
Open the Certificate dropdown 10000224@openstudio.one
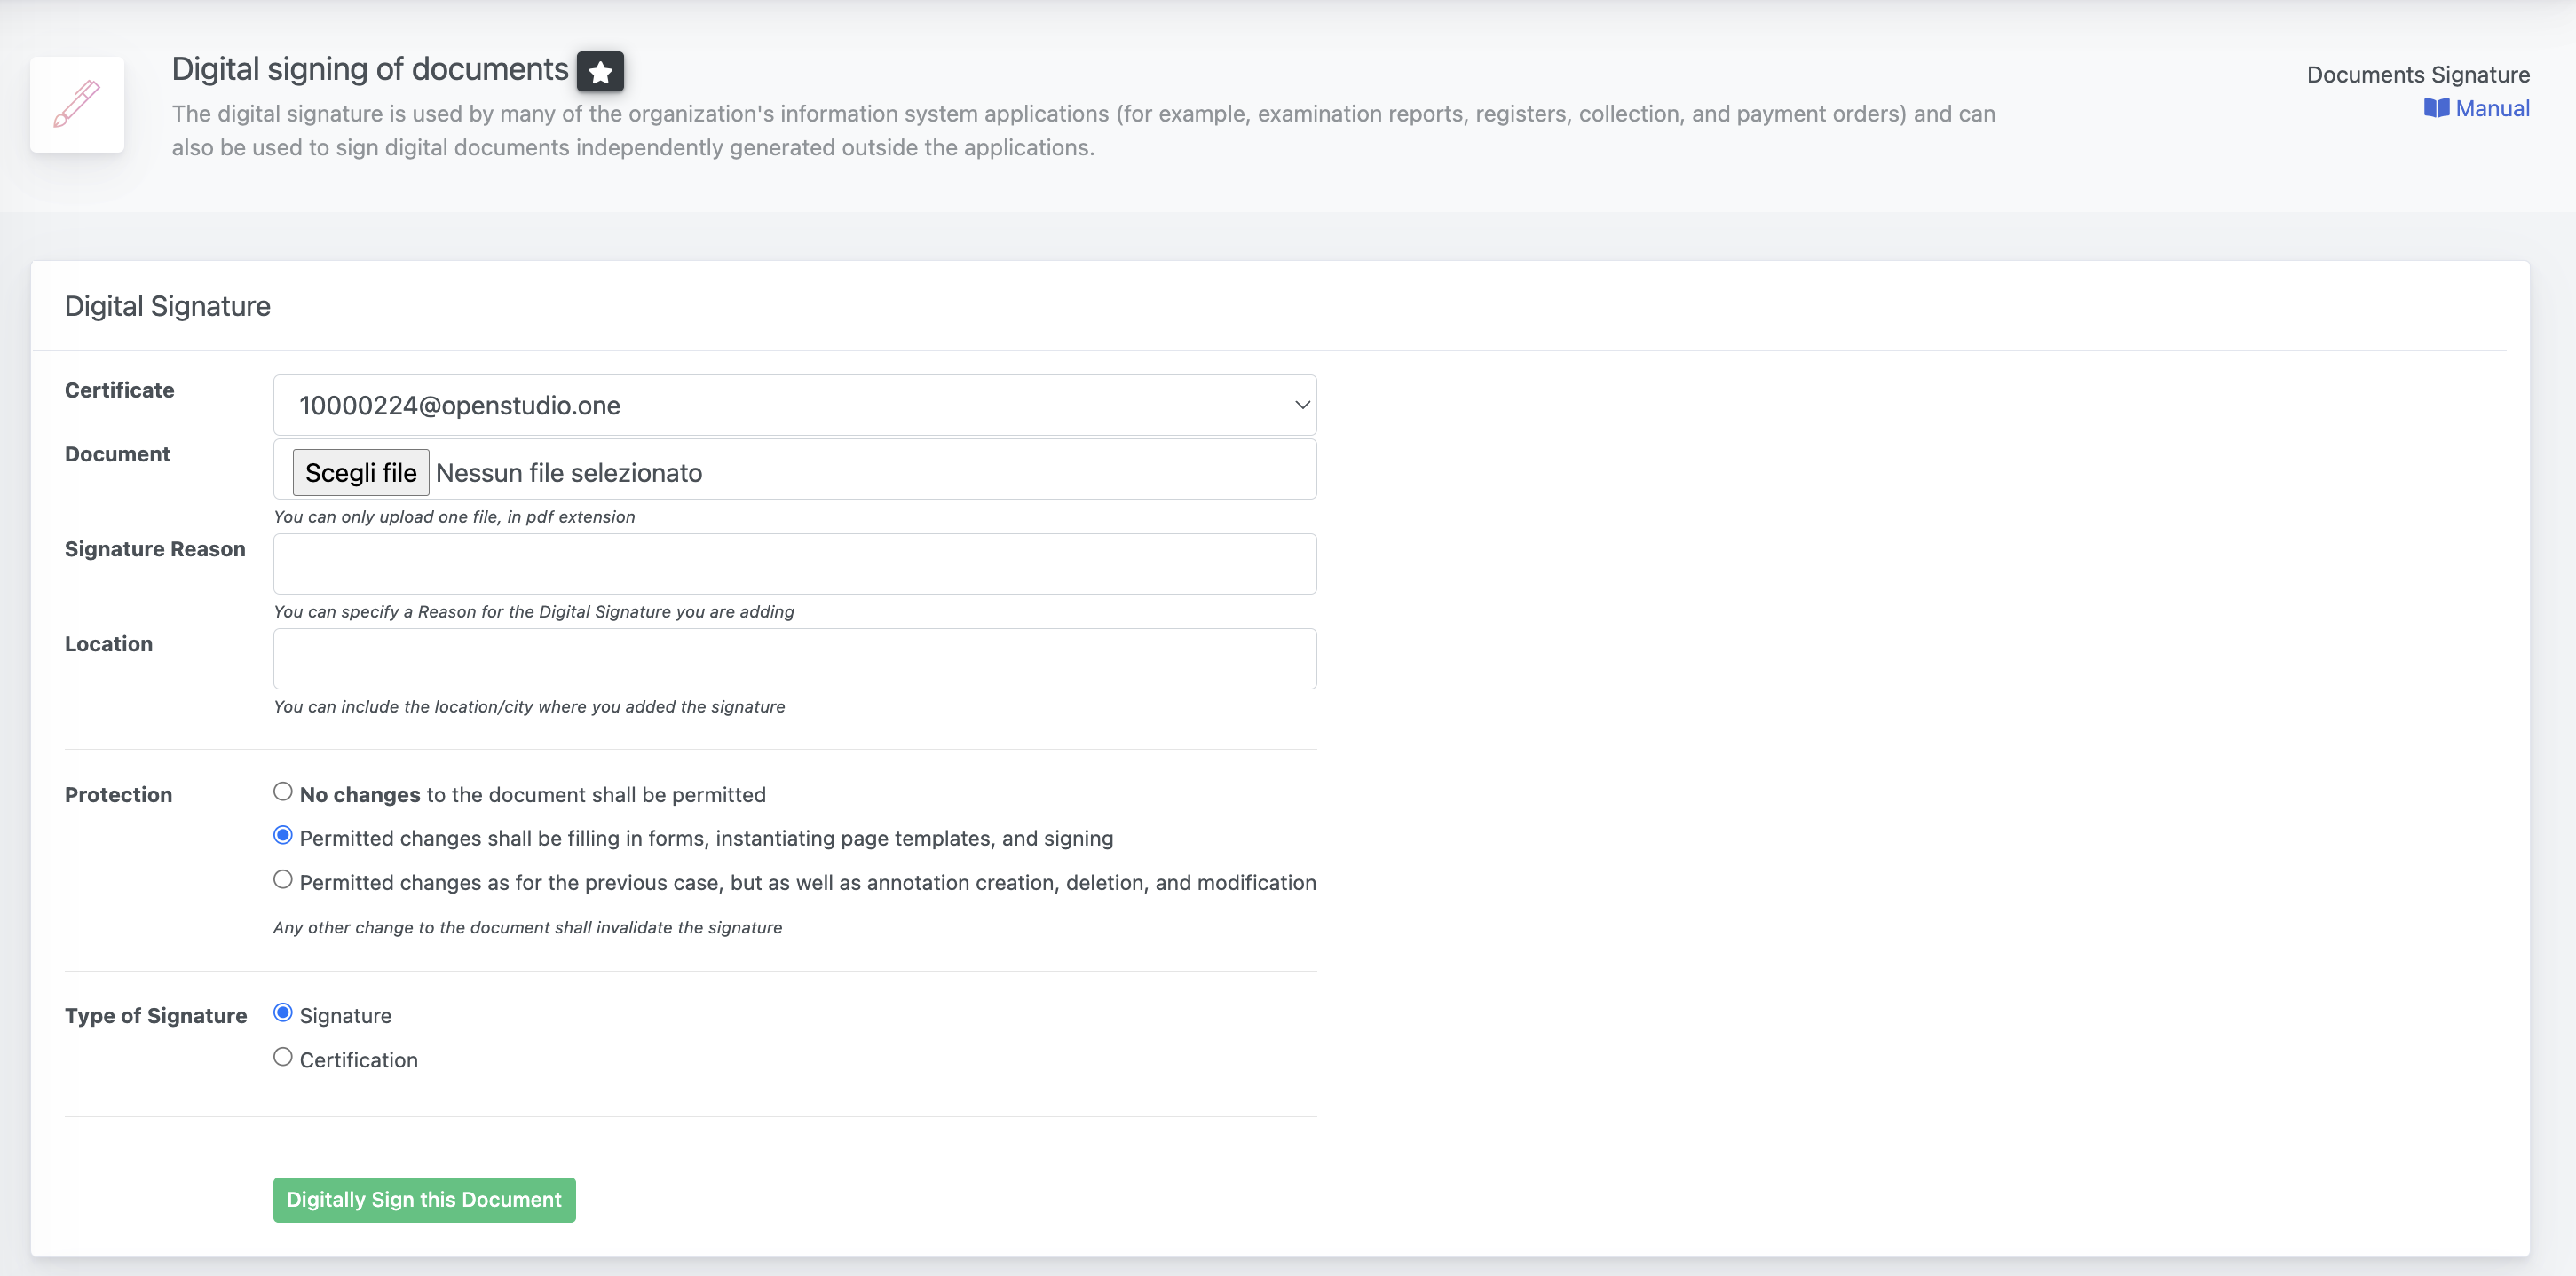[x=794, y=405]
